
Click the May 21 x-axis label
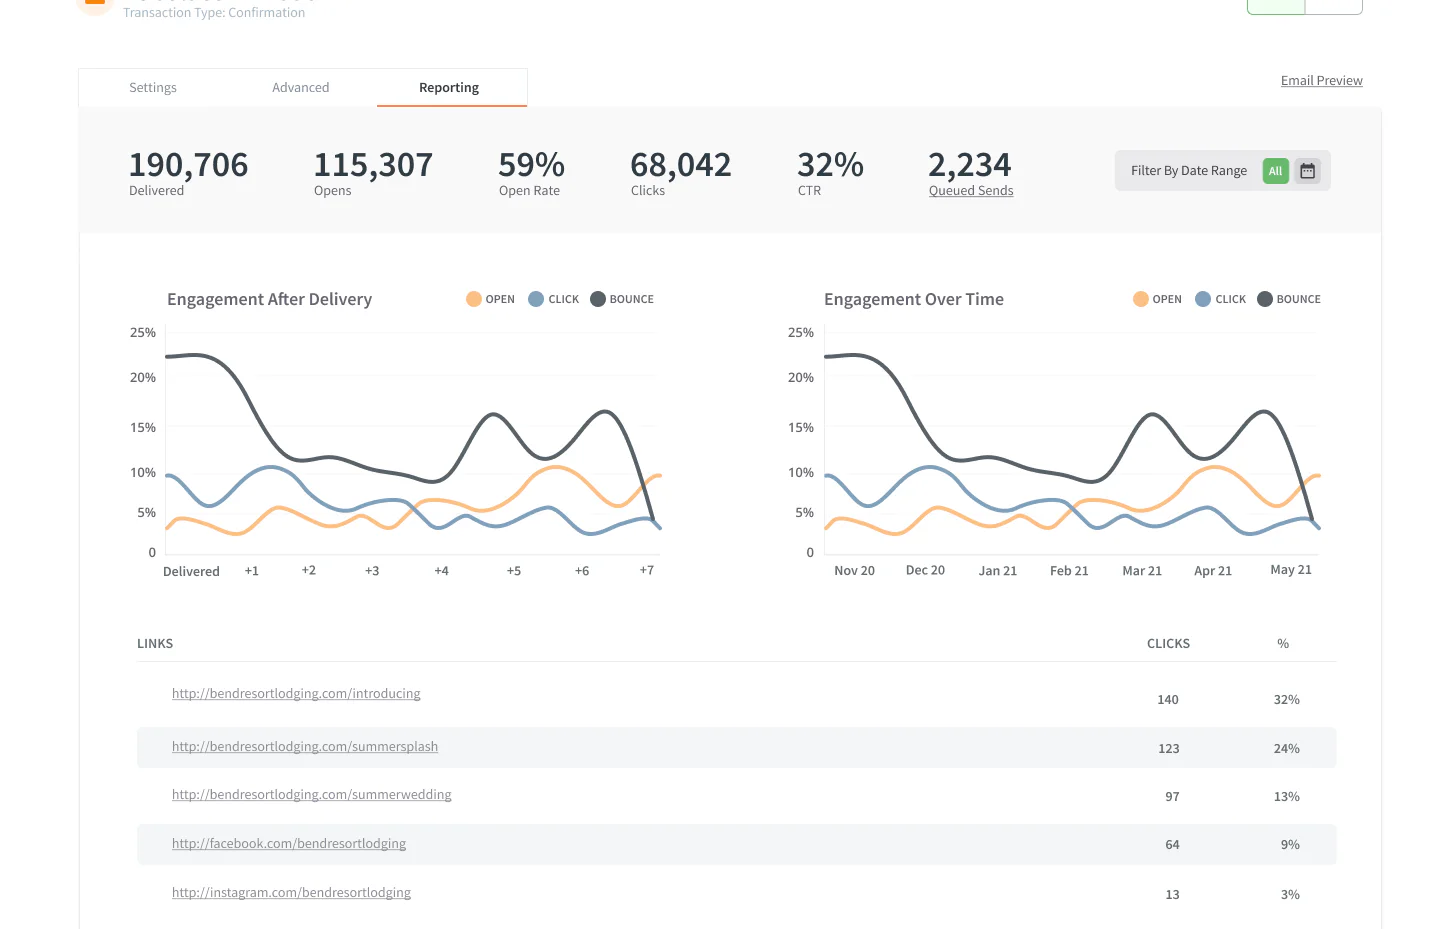point(1291,570)
